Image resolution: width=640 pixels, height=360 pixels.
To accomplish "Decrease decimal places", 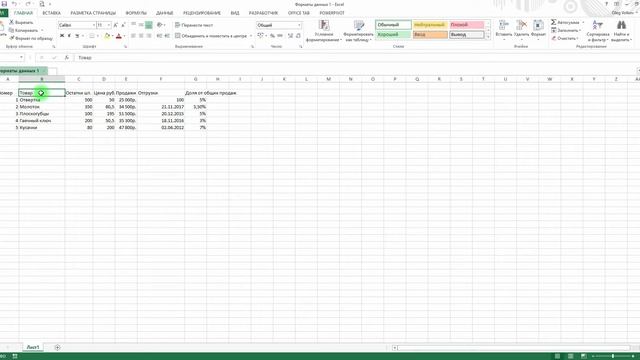I will click(x=298, y=36).
